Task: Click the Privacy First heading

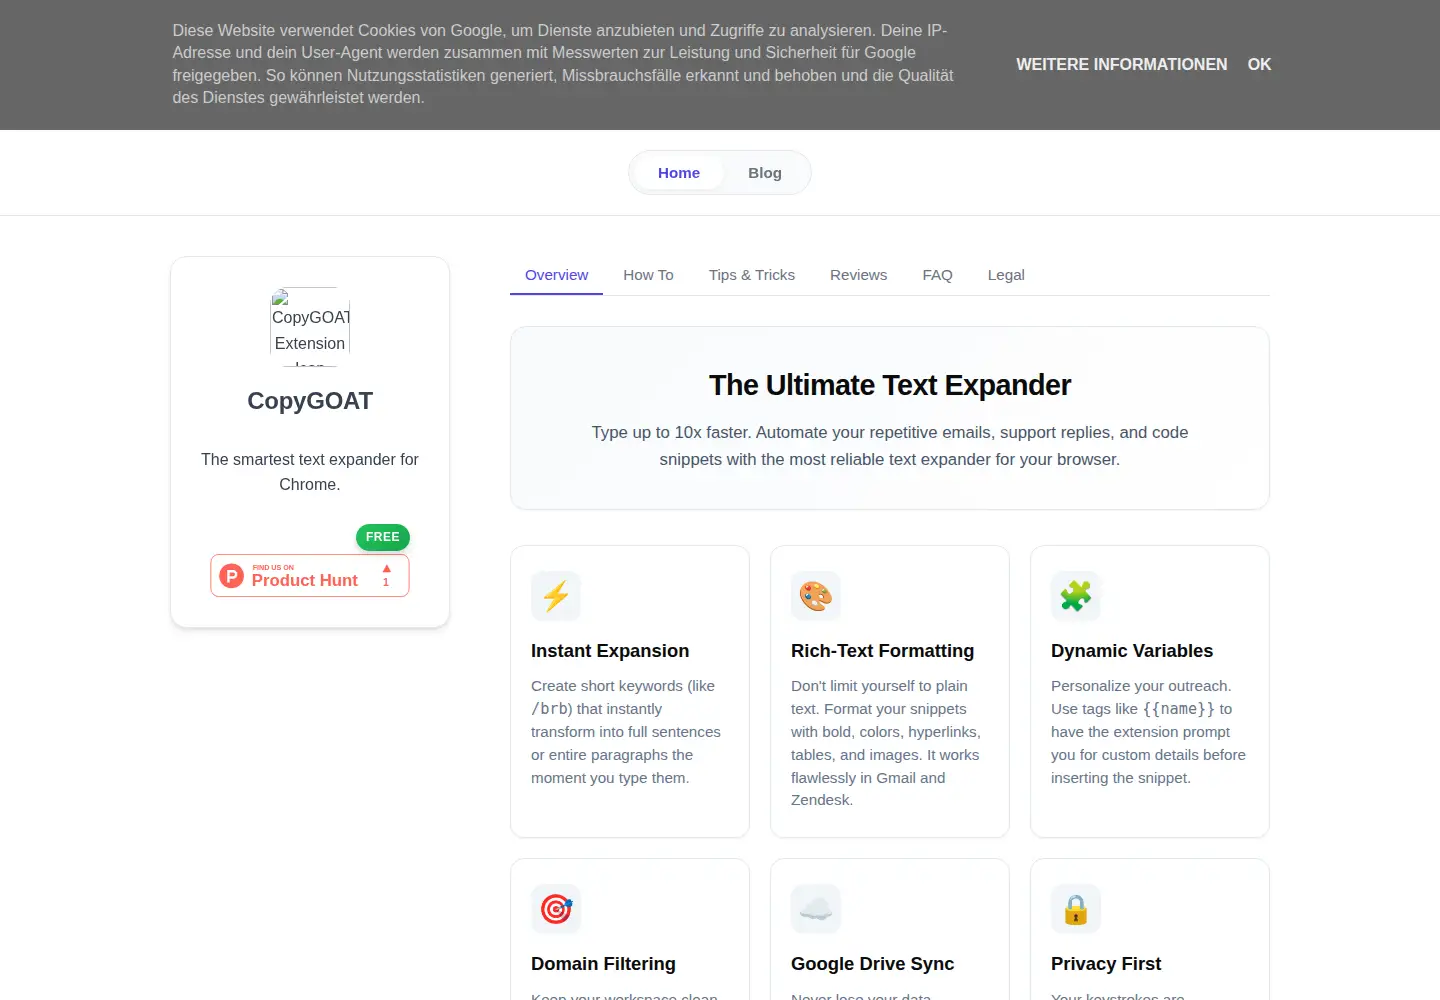Action: (x=1106, y=964)
